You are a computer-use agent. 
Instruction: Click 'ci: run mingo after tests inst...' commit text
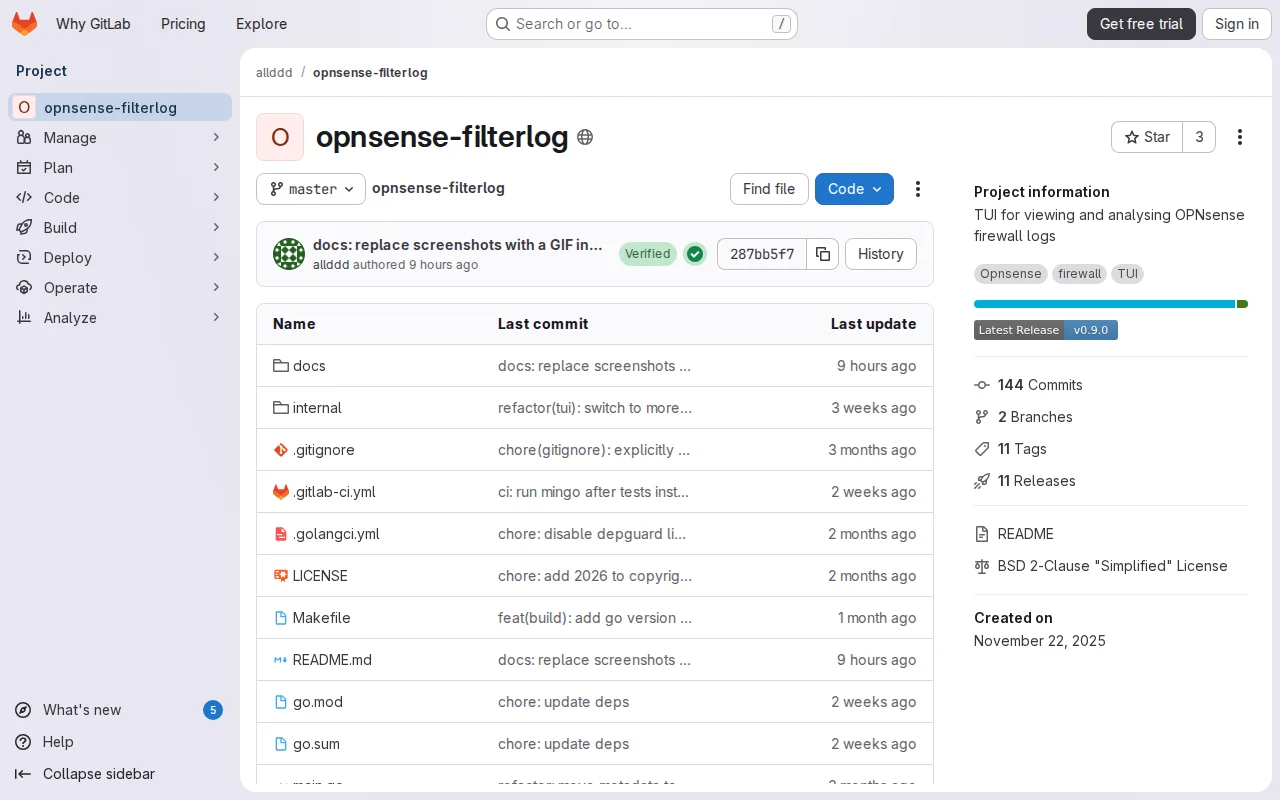pyautogui.click(x=593, y=492)
